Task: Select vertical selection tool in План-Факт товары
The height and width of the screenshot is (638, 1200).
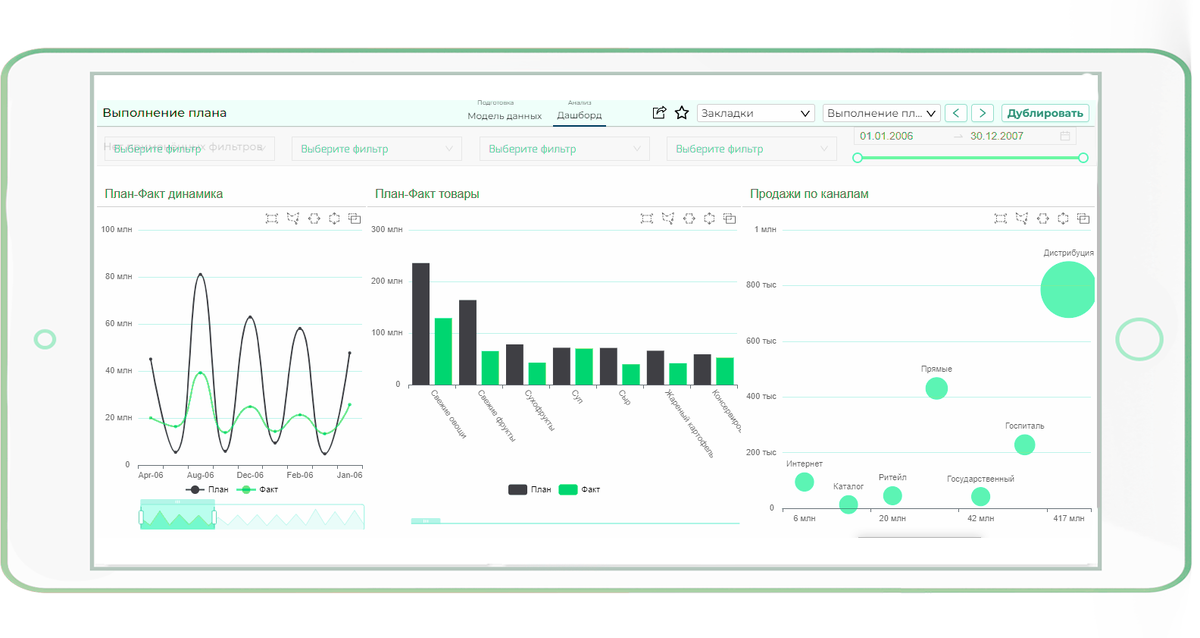Action: click(710, 218)
